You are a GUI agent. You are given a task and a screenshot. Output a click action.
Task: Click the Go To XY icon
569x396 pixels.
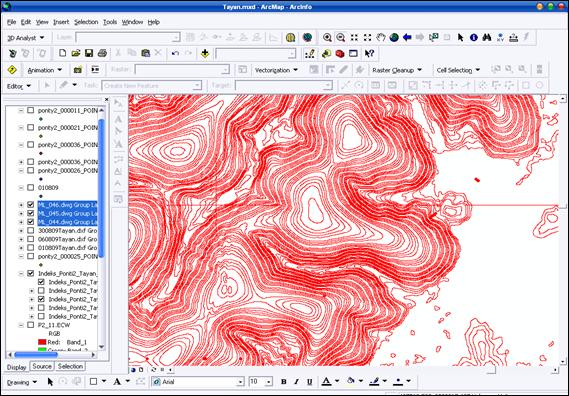[x=500, y=37]
